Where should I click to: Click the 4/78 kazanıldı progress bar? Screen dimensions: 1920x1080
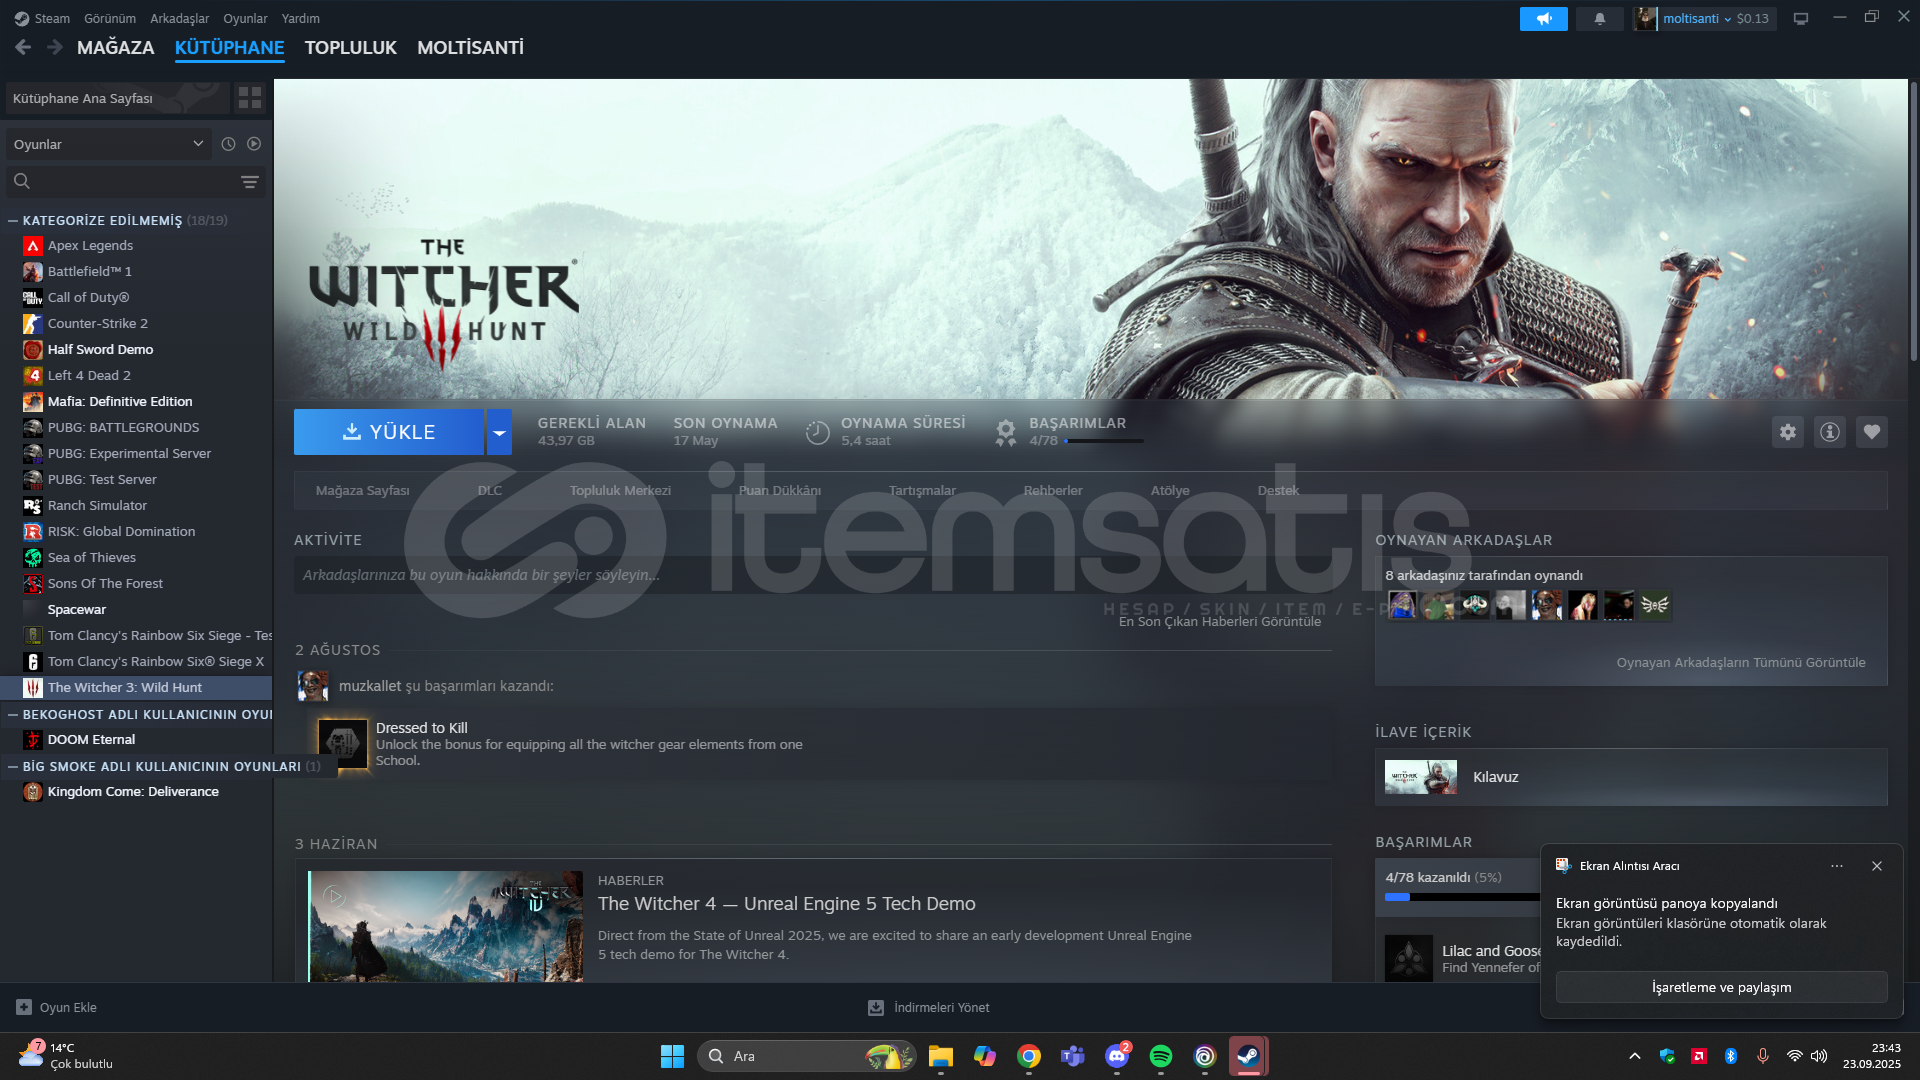pos(1462,897)
